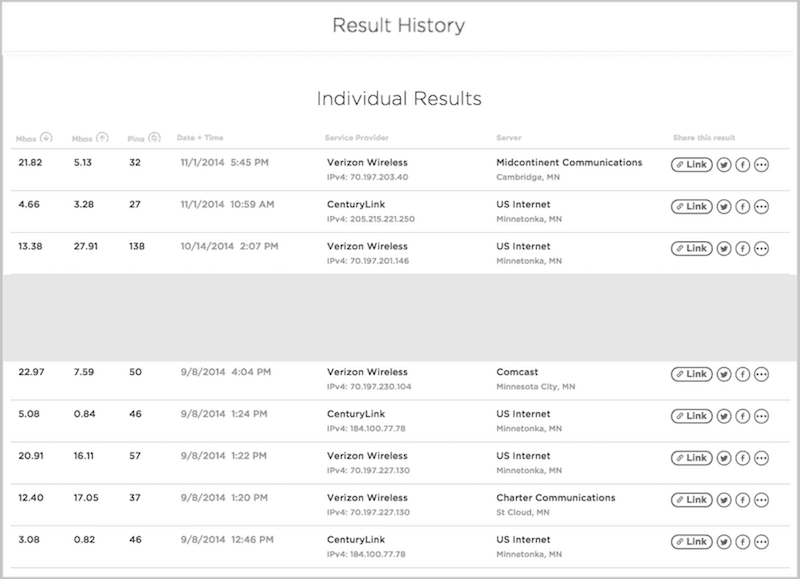Click the Individual Results heading
Screen dimensions: 800x579
pyautogui.click(x=399, y=98)
